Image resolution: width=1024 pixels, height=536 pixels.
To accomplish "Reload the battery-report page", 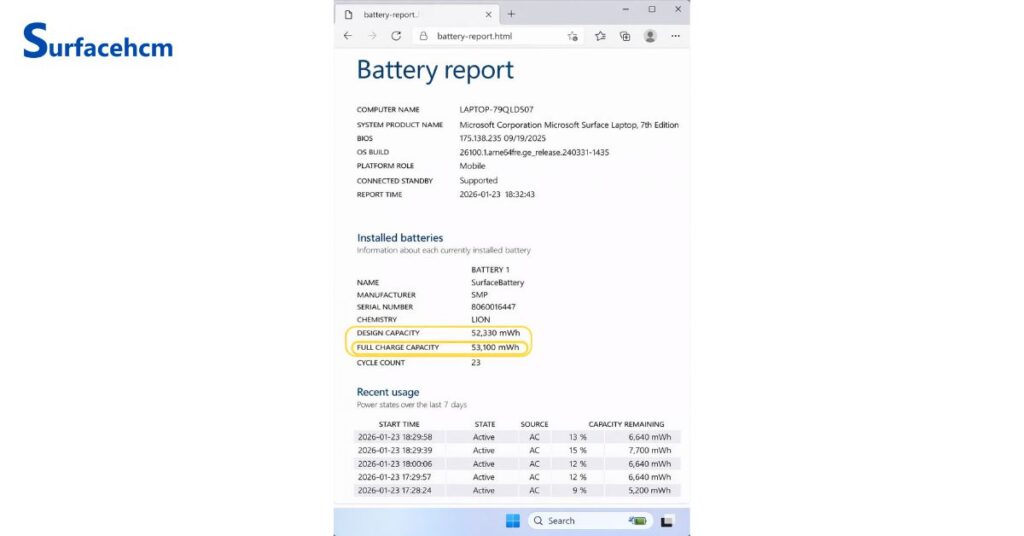I will pyautogui.click(x=396, y=36).
